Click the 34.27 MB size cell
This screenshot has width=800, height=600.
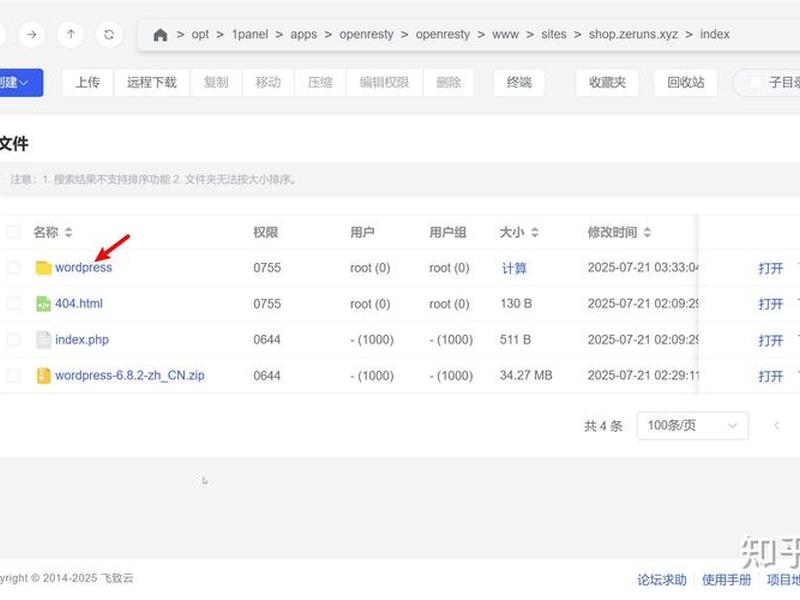click(x=526, y=376)
